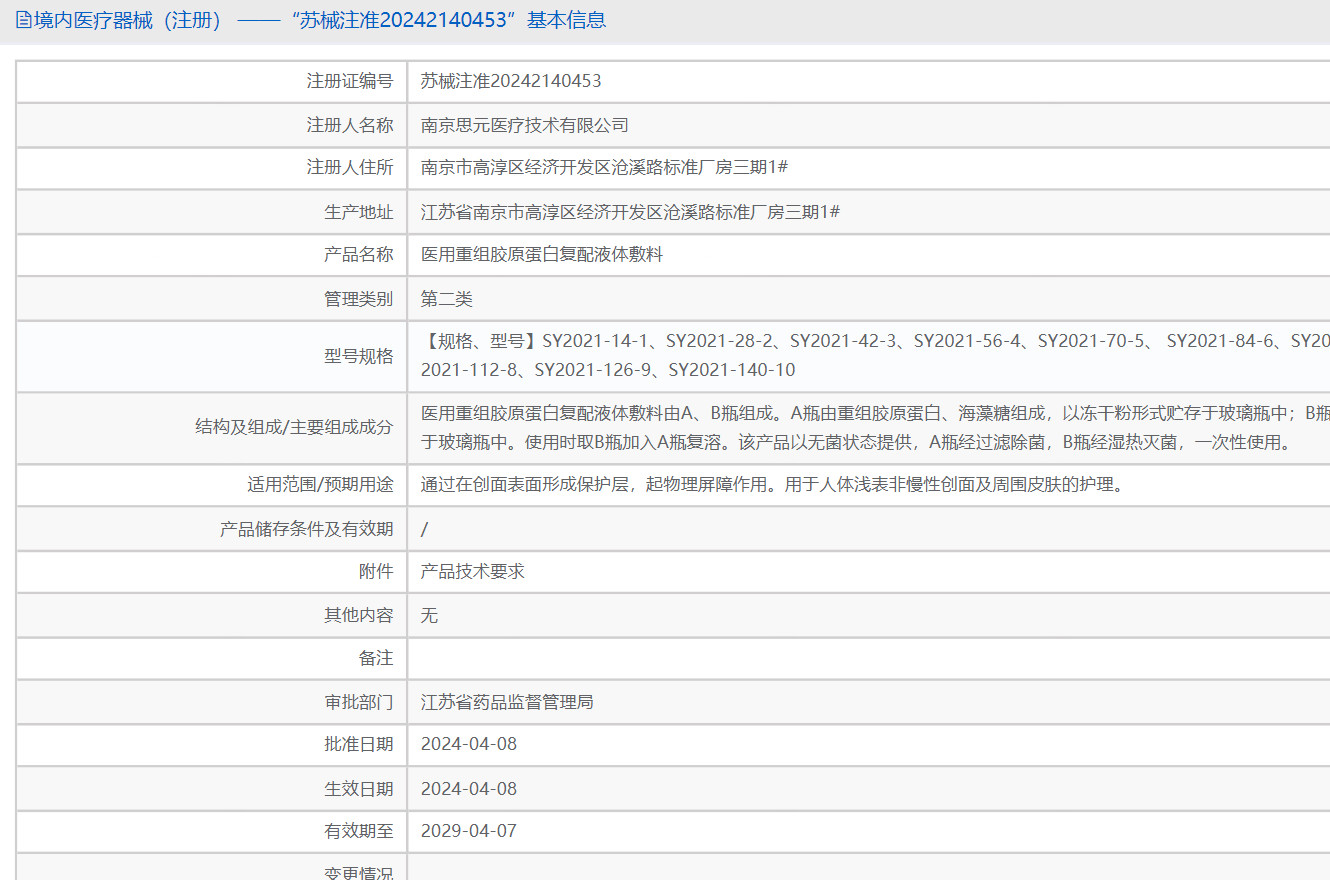
Task: Click the 结构及组成/主要组成成分 label
Action: click(x=294, y=427)
